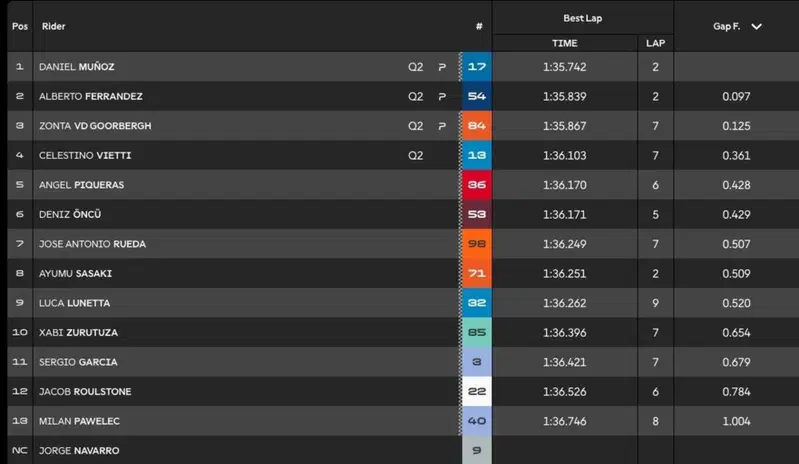Viewport: 799px width, 464px height.
Task: Open Angel Piqueras rider entry
Action: click(82, 185)
